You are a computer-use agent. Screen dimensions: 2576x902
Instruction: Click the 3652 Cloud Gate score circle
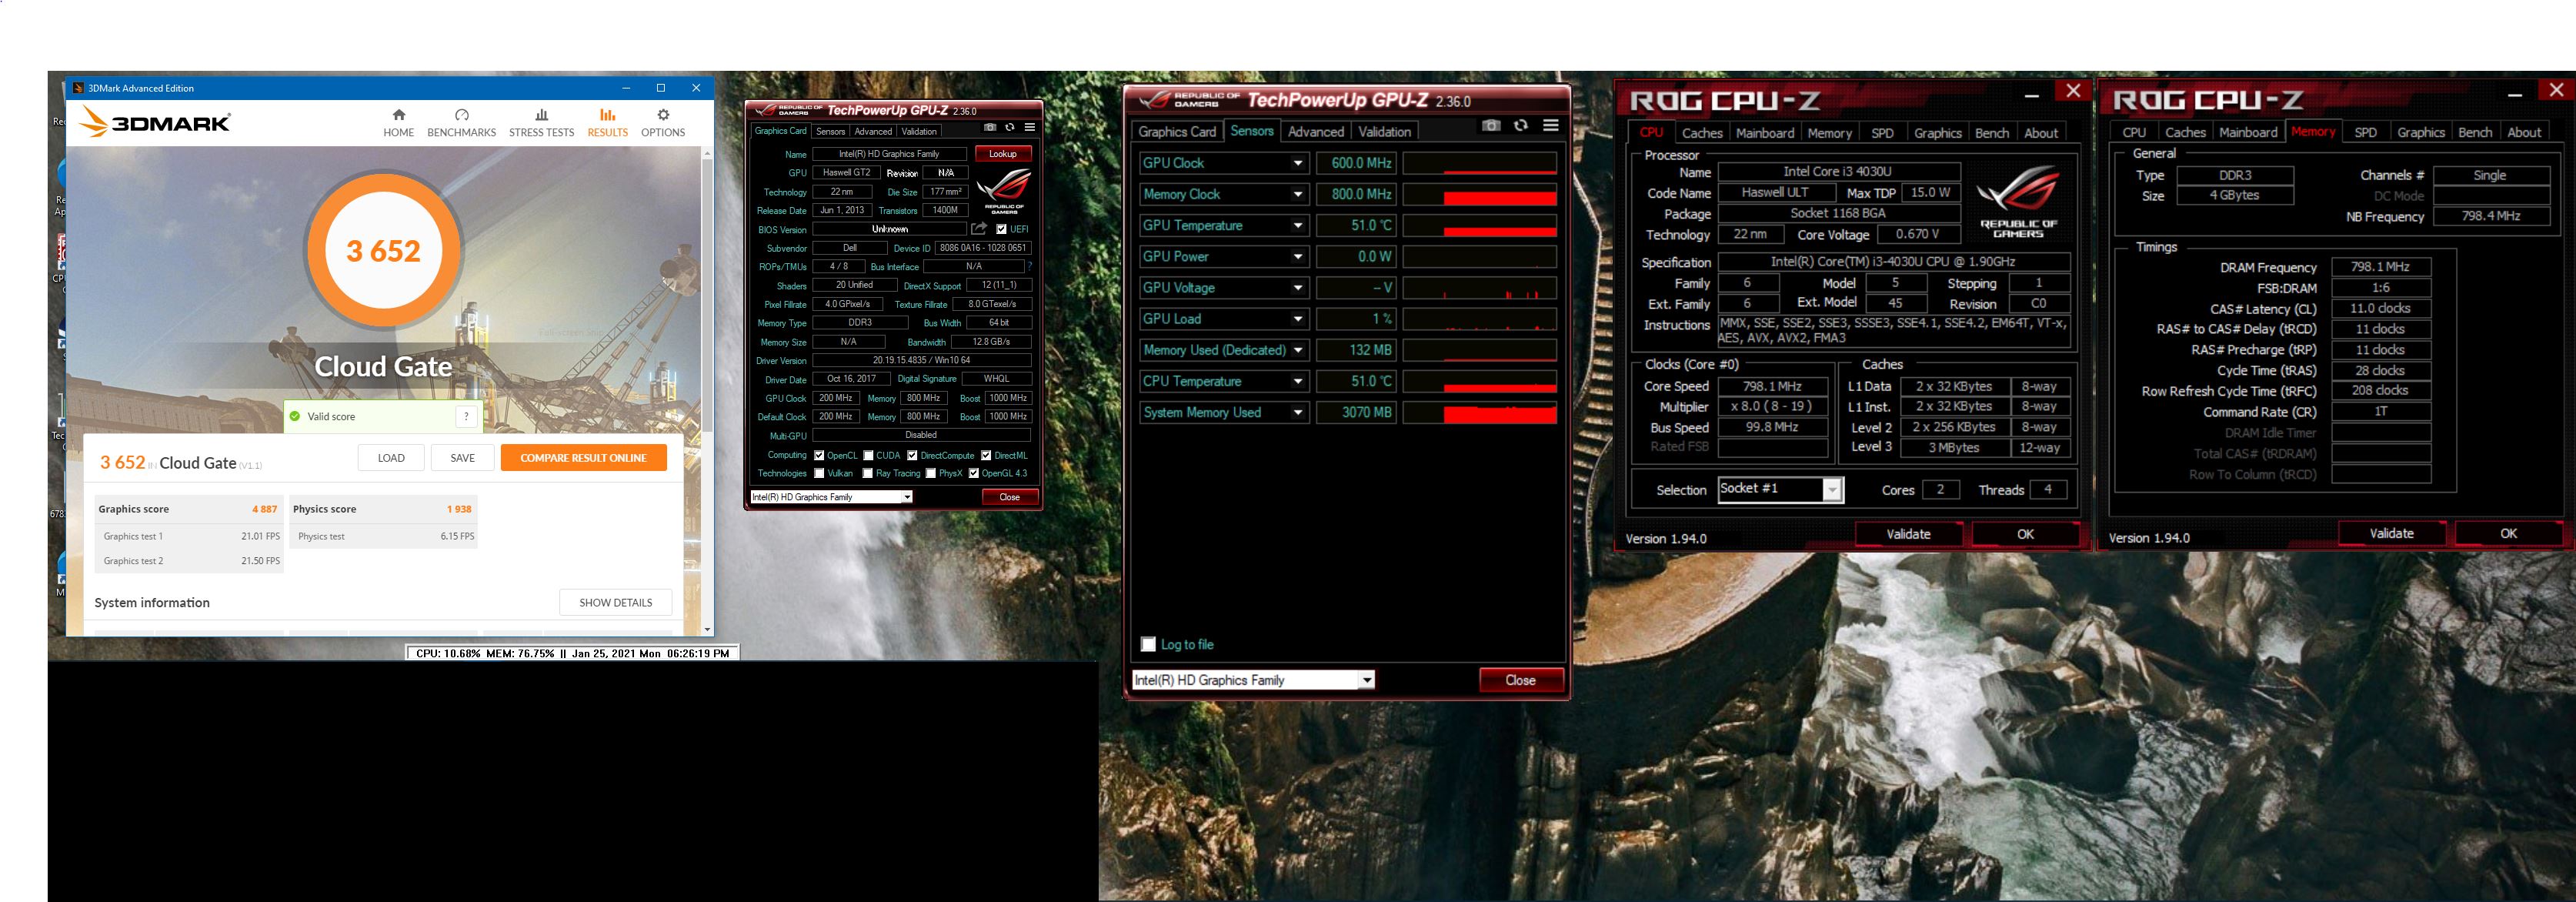pyautogui.click(x=383, y=251)
